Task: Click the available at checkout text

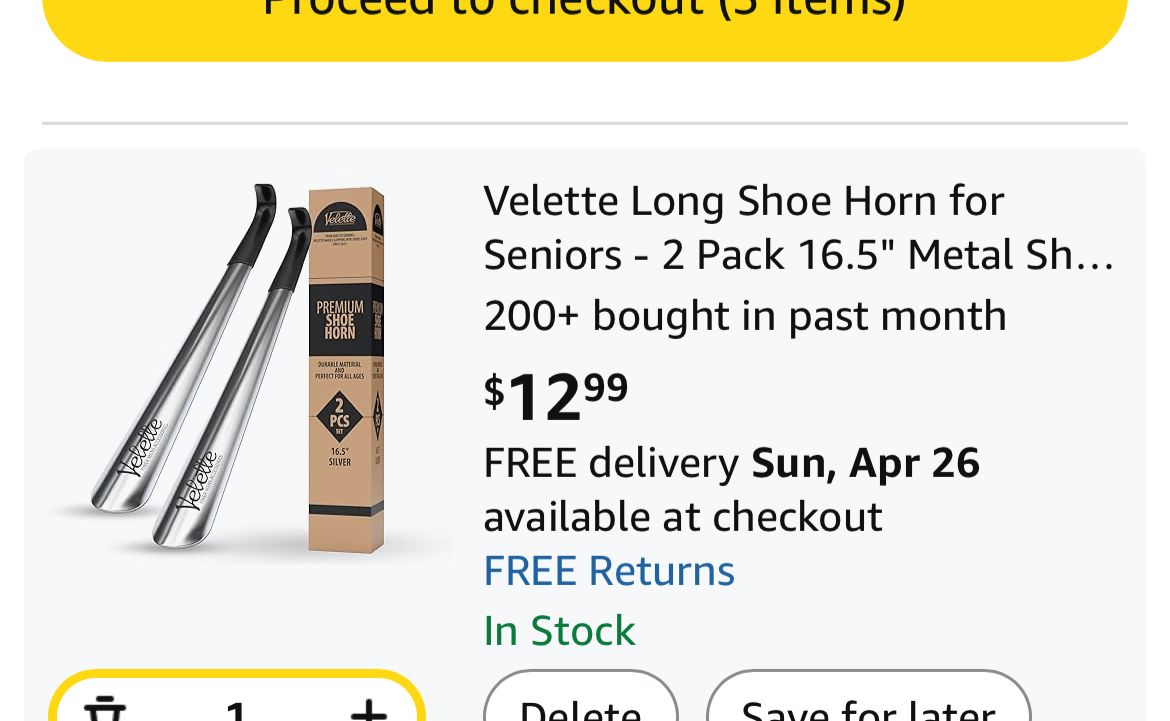Action: 683,517
